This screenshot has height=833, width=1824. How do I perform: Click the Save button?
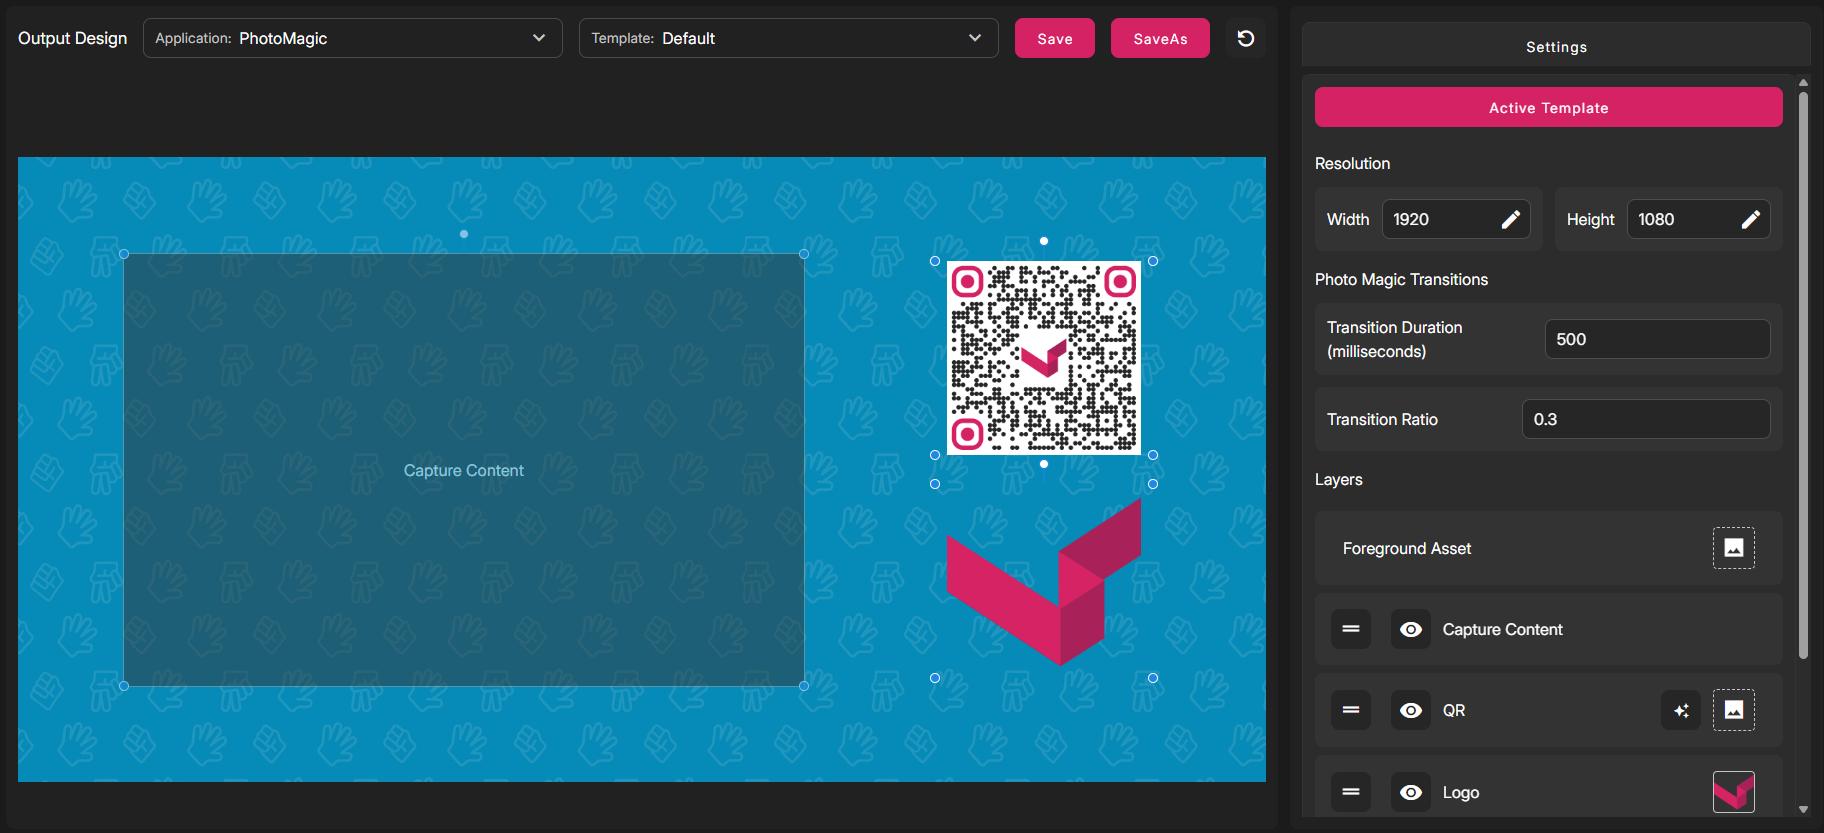(x=1055, y=38)
